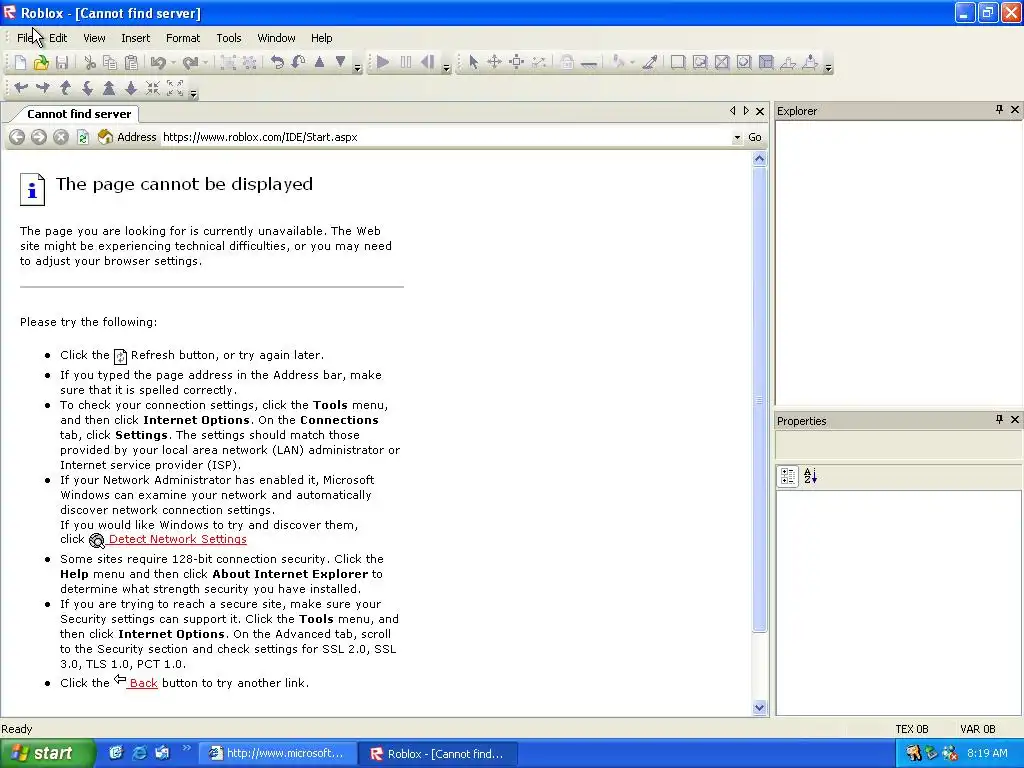Reset the simulation with rewind icon

point(427,63)
